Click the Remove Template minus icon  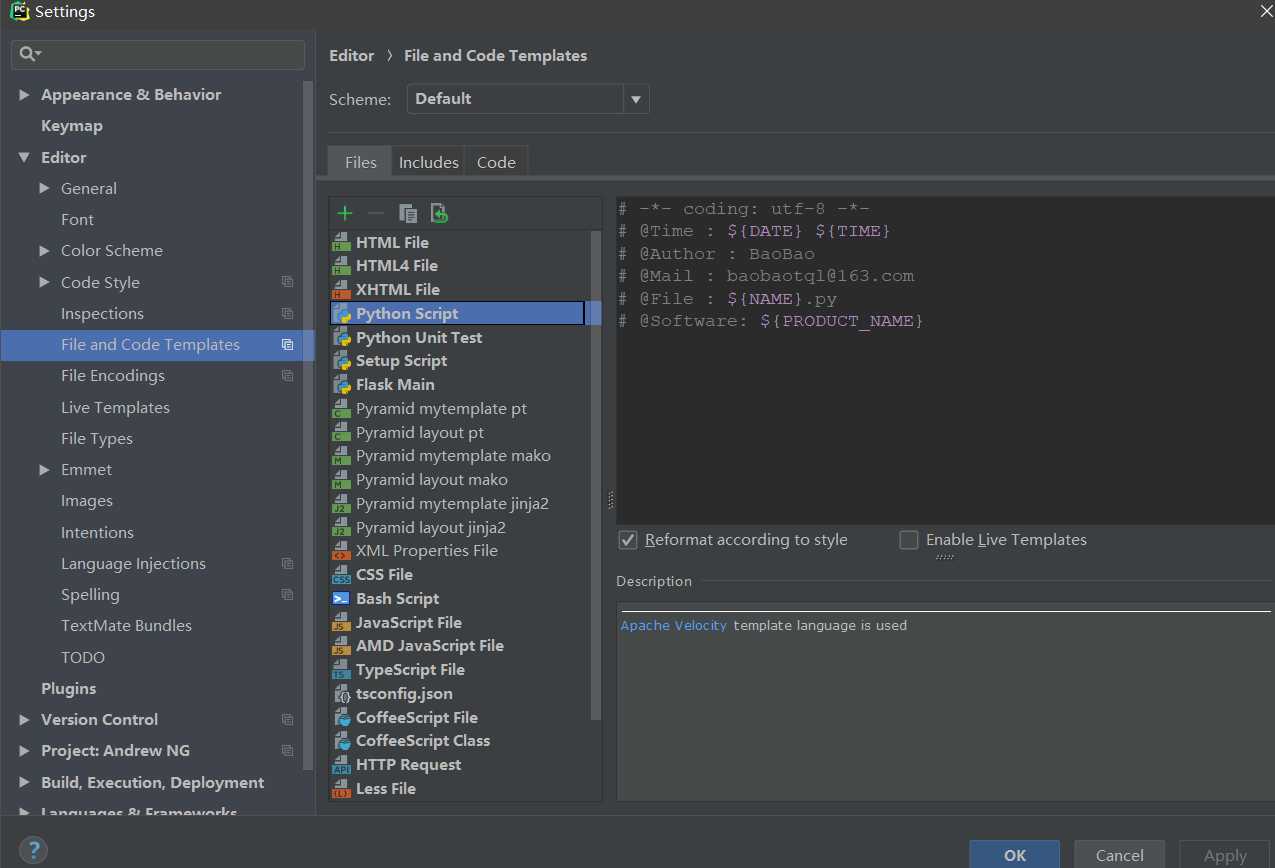376,213
